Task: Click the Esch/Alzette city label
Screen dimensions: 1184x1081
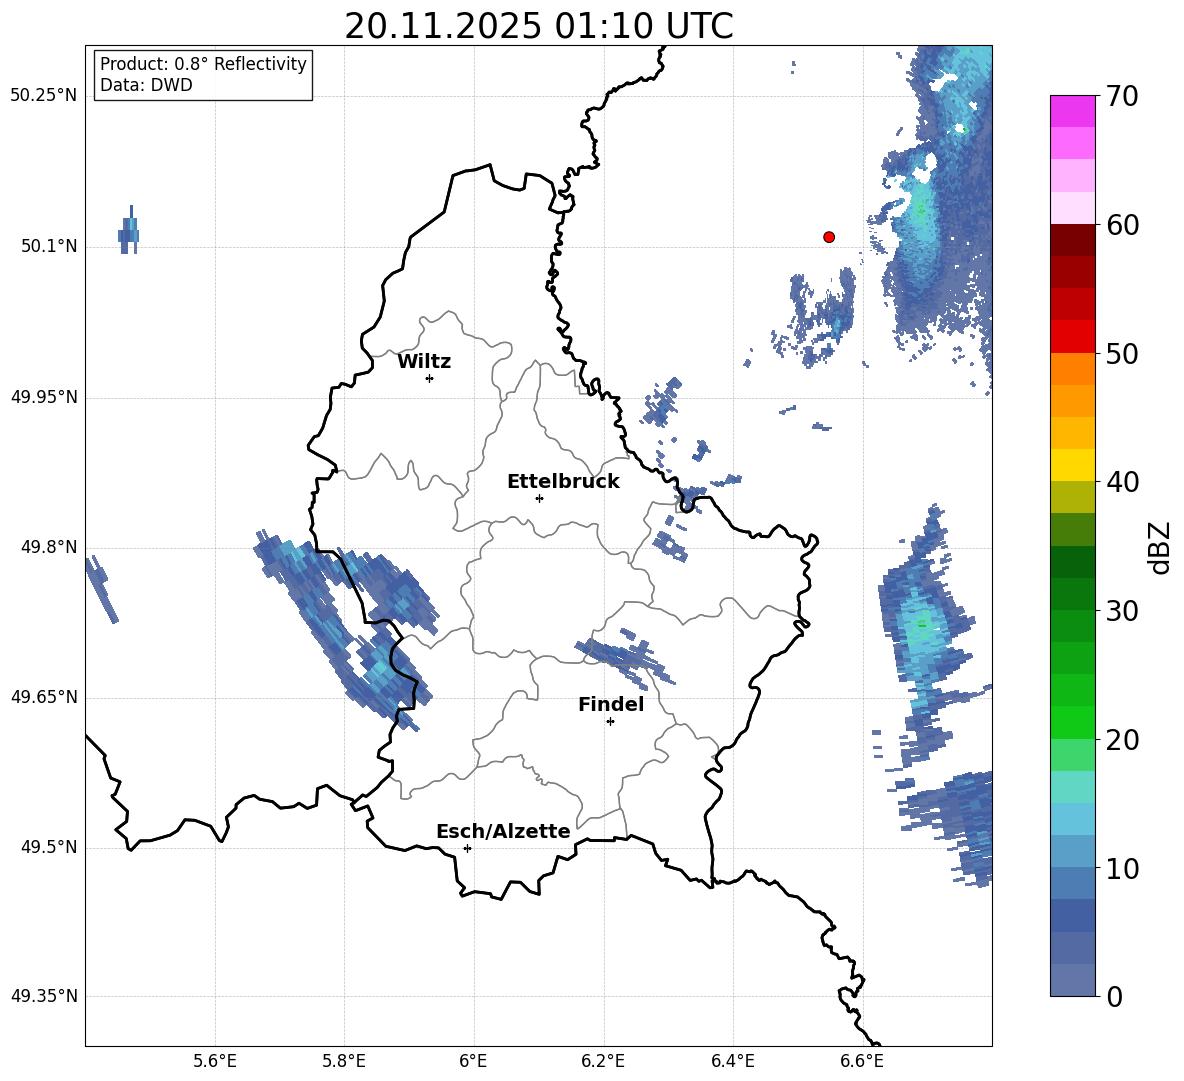Action: click(x=504, y=831)
